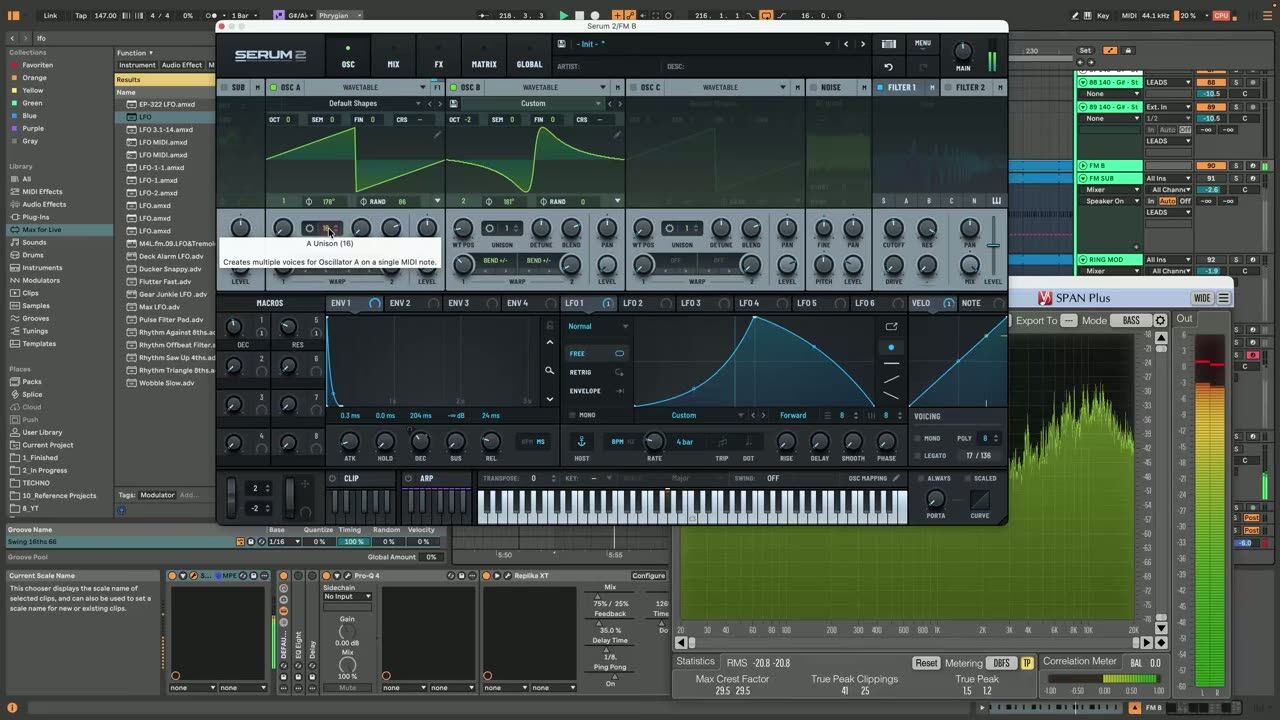Enable the NOISE oscillator toggle
The height and width of the screenshot is (720, 1280).
pos(812,88)
